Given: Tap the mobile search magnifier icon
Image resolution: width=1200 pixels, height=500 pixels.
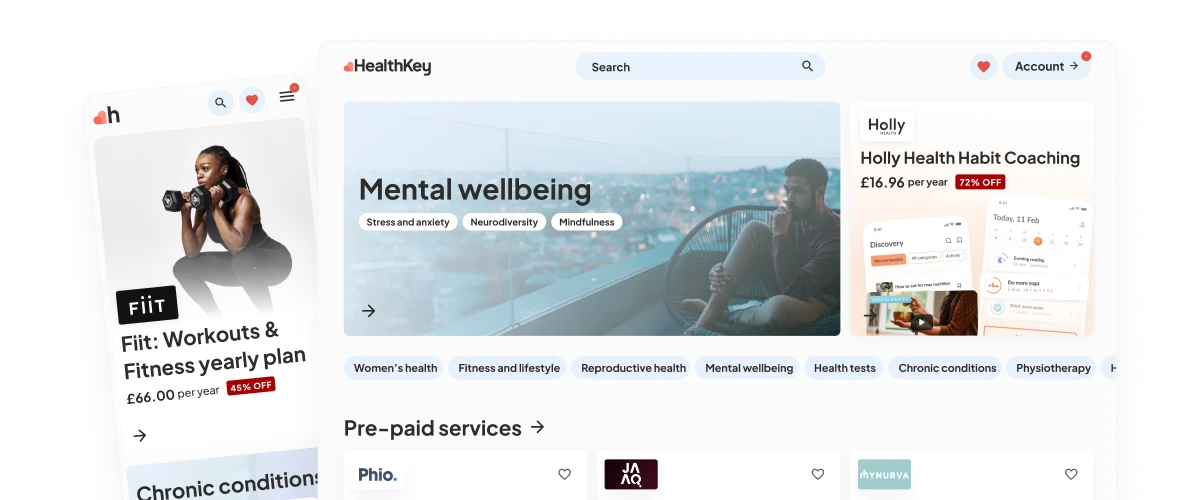Looking at the screenshot, I should click(220, 102).
